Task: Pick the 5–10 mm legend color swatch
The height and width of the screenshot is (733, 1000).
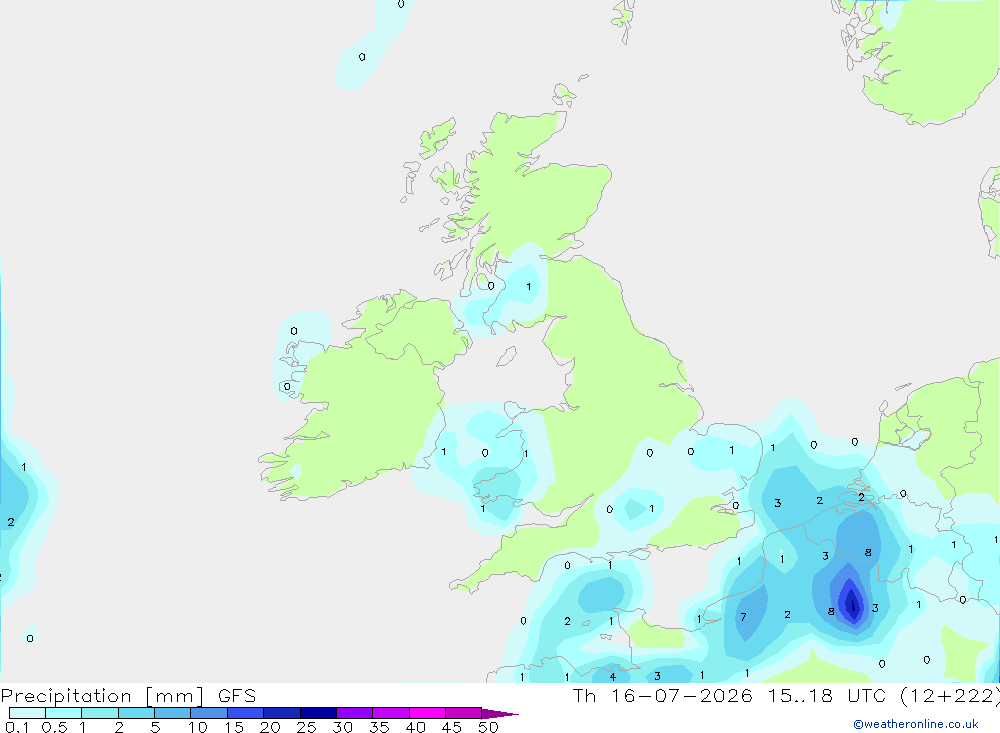Action: [172, 713]
